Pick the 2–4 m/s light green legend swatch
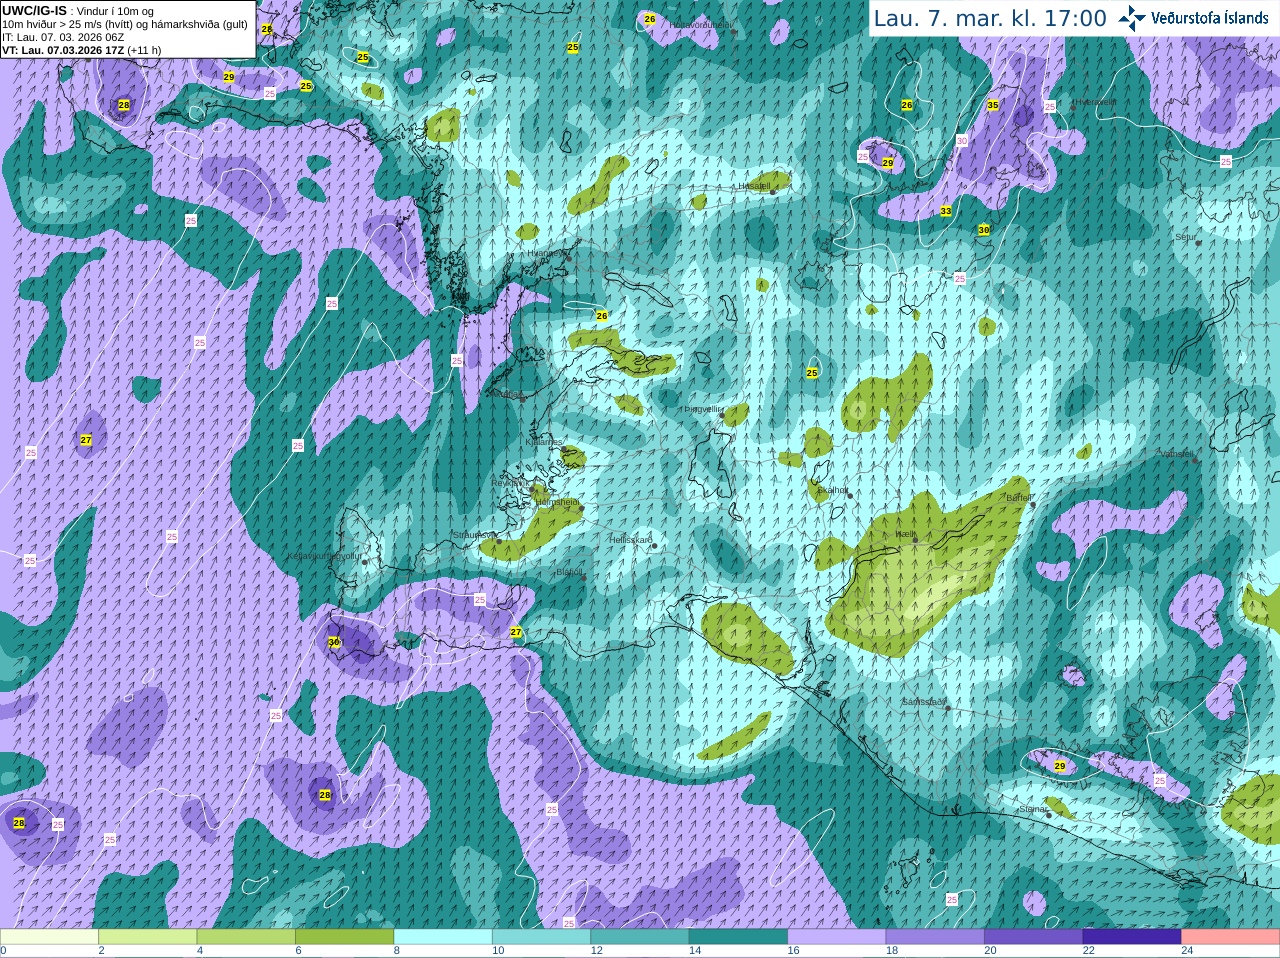The width and height of the screenshot is (1280, 958). coord(147,937)
